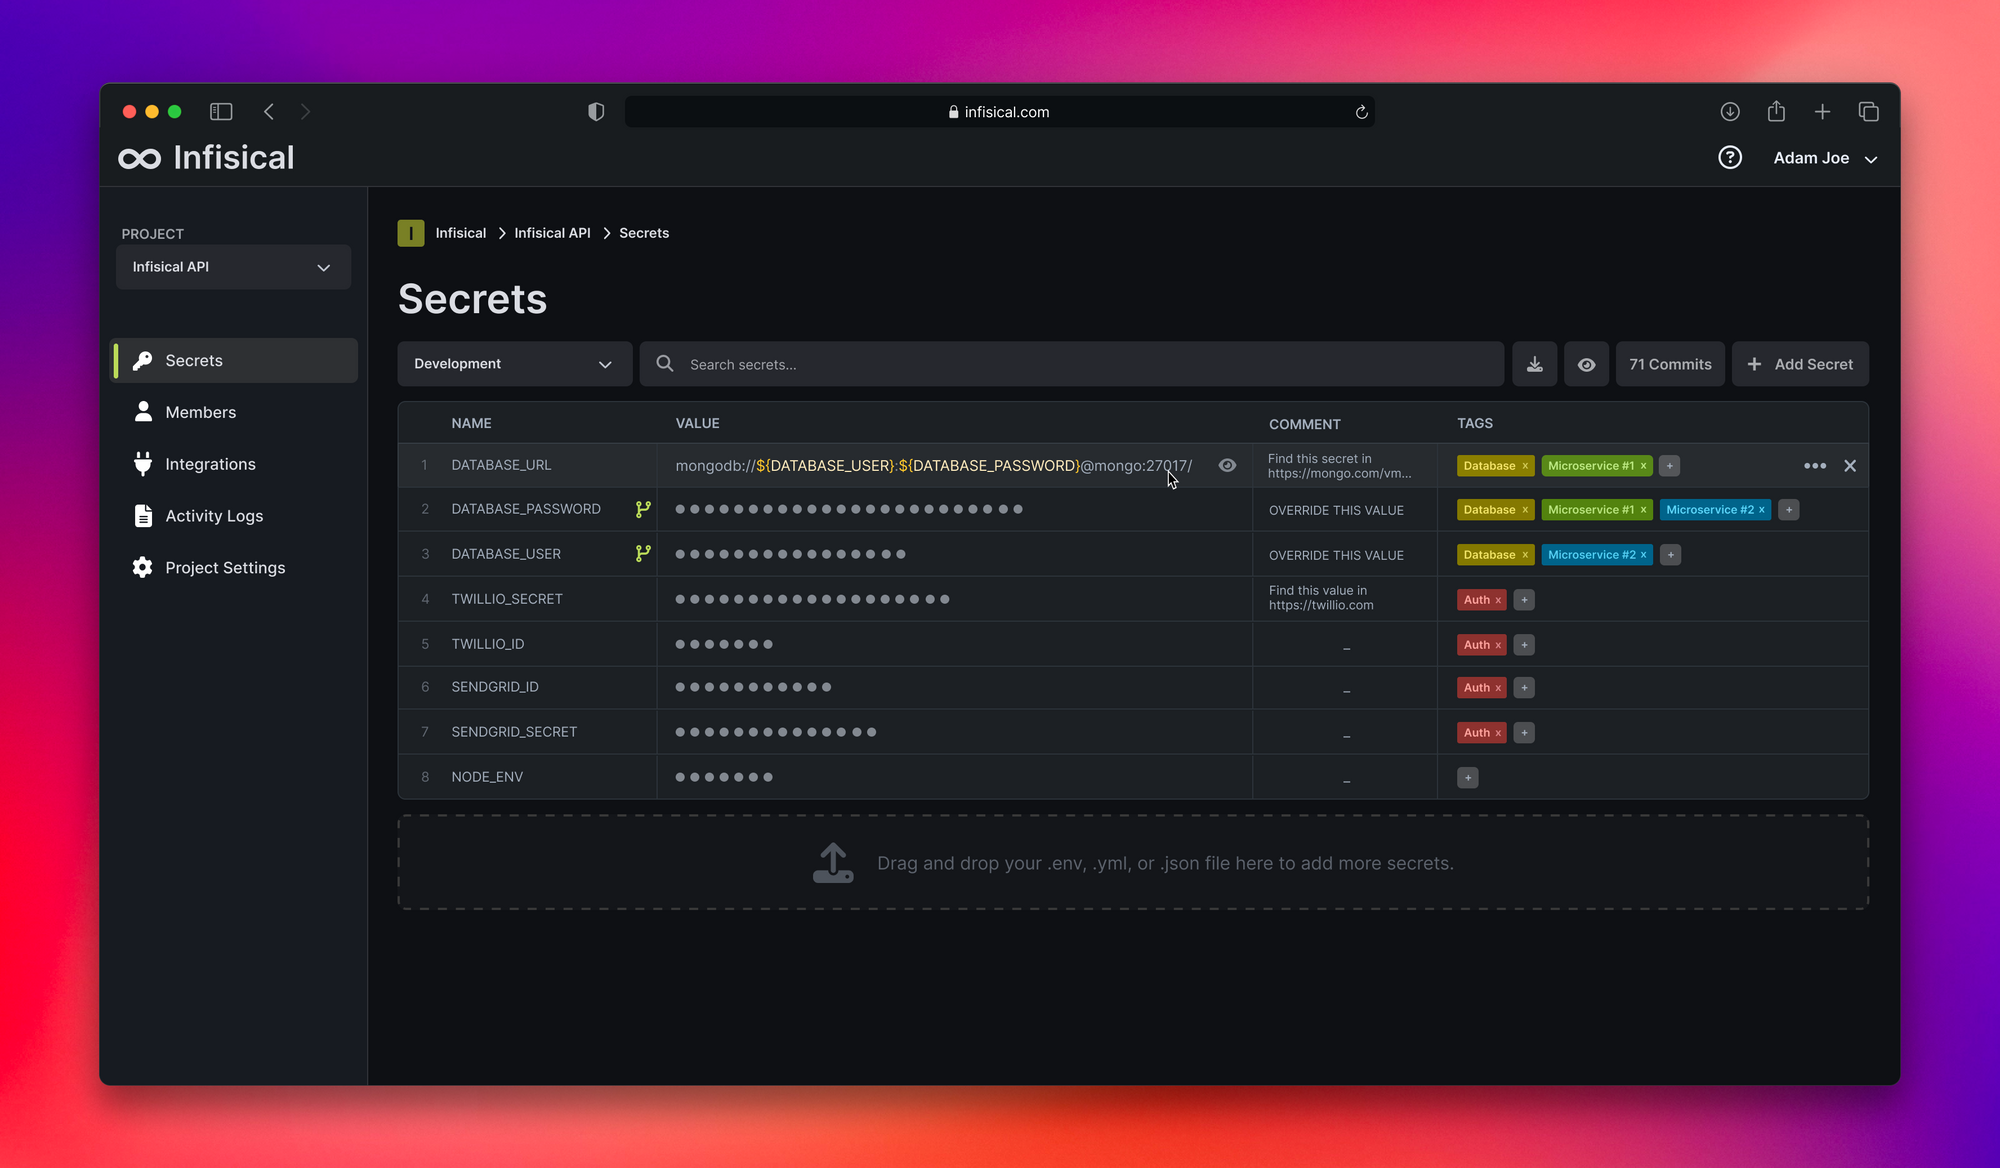Click the members icon in sidebar
This screenshot has height=1168, width=2000.
click(x=143, y=412)
